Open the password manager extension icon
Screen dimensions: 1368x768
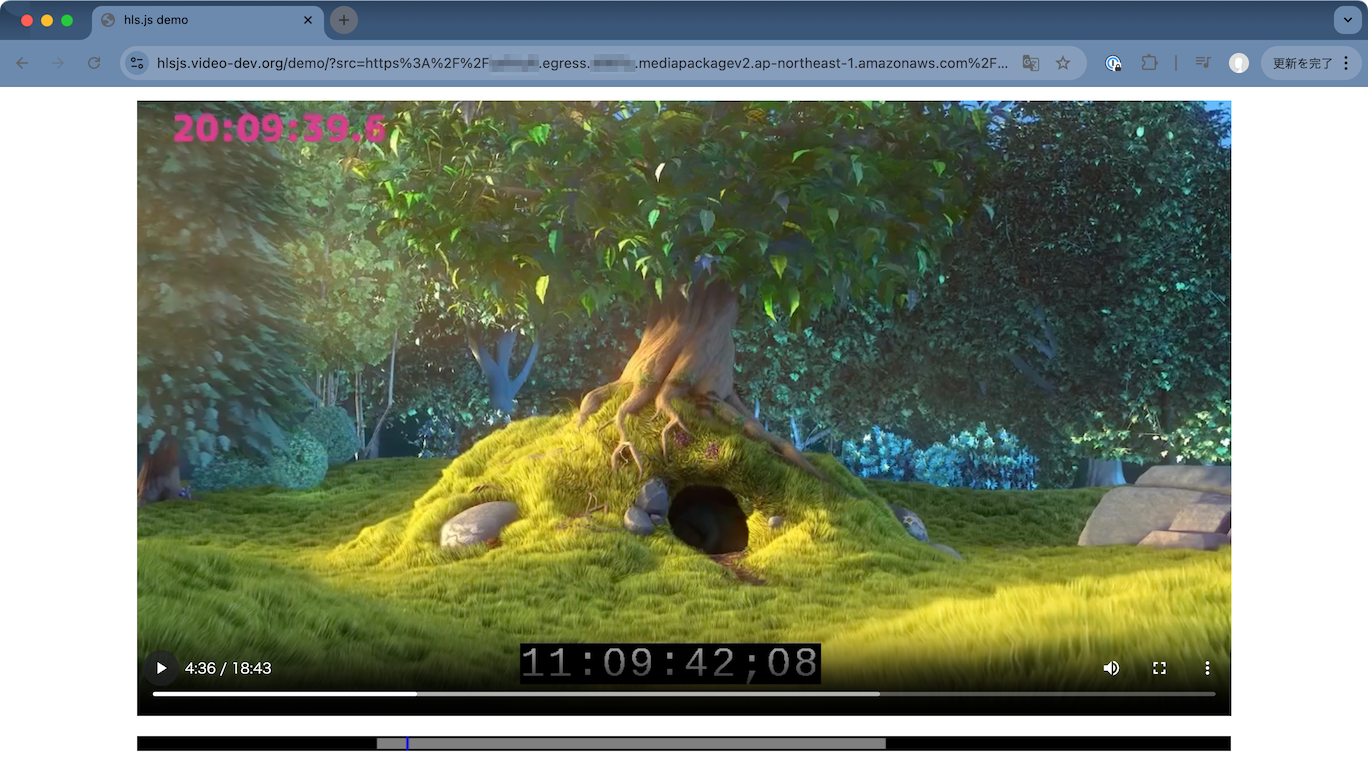[1113, 63]
